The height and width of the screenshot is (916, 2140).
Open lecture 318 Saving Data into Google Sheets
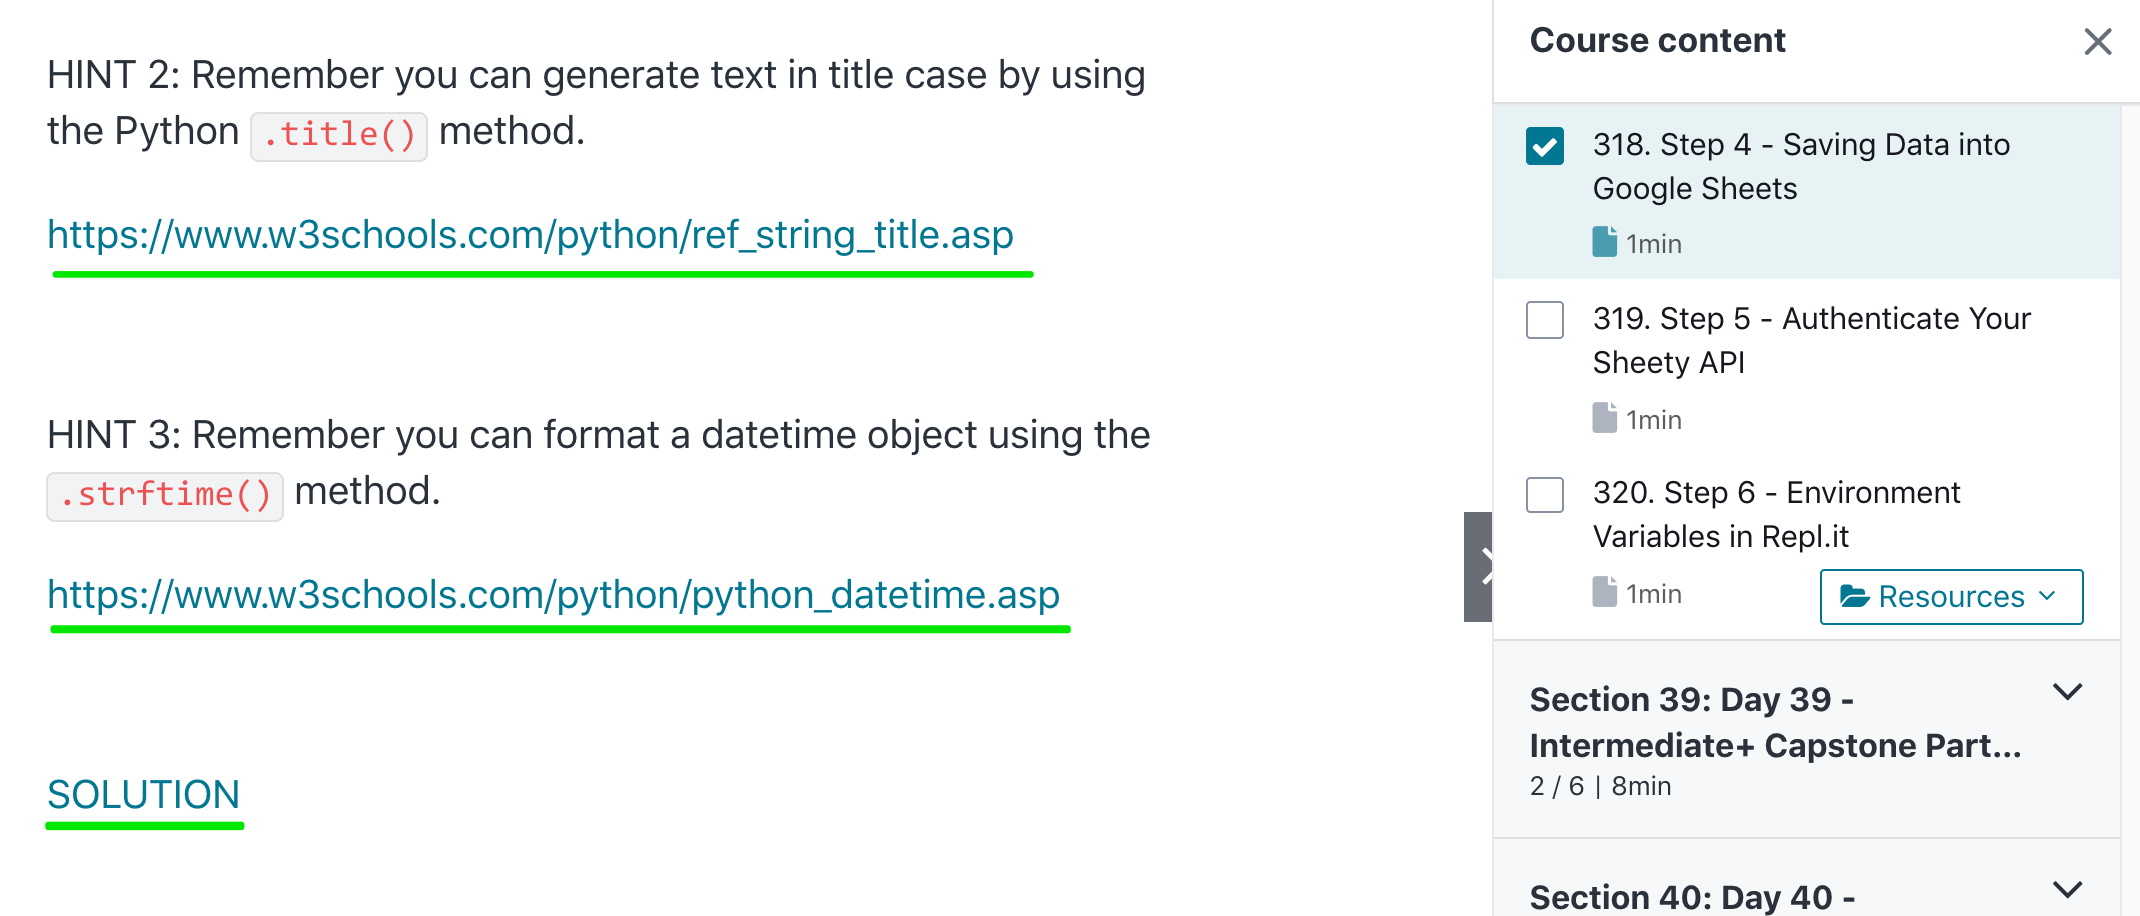(x=1800, y=166)
